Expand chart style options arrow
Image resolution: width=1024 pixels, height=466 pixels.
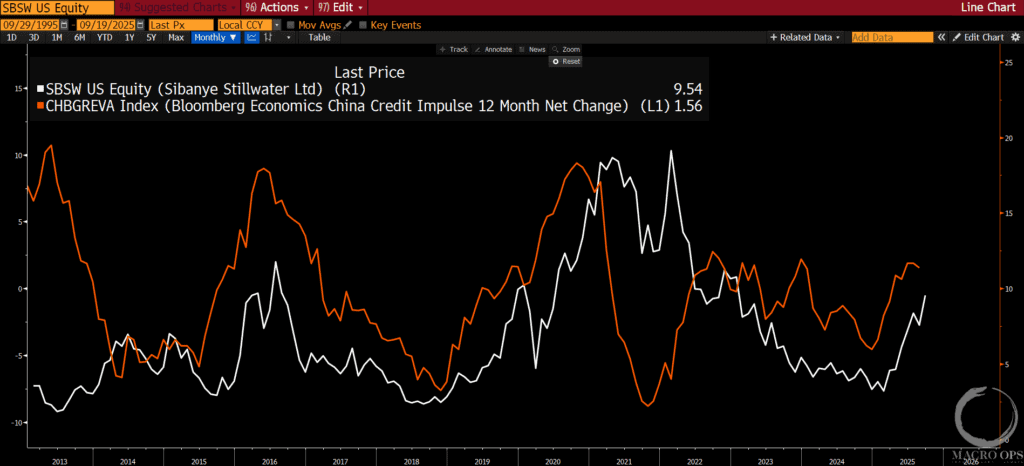point(288,37)
